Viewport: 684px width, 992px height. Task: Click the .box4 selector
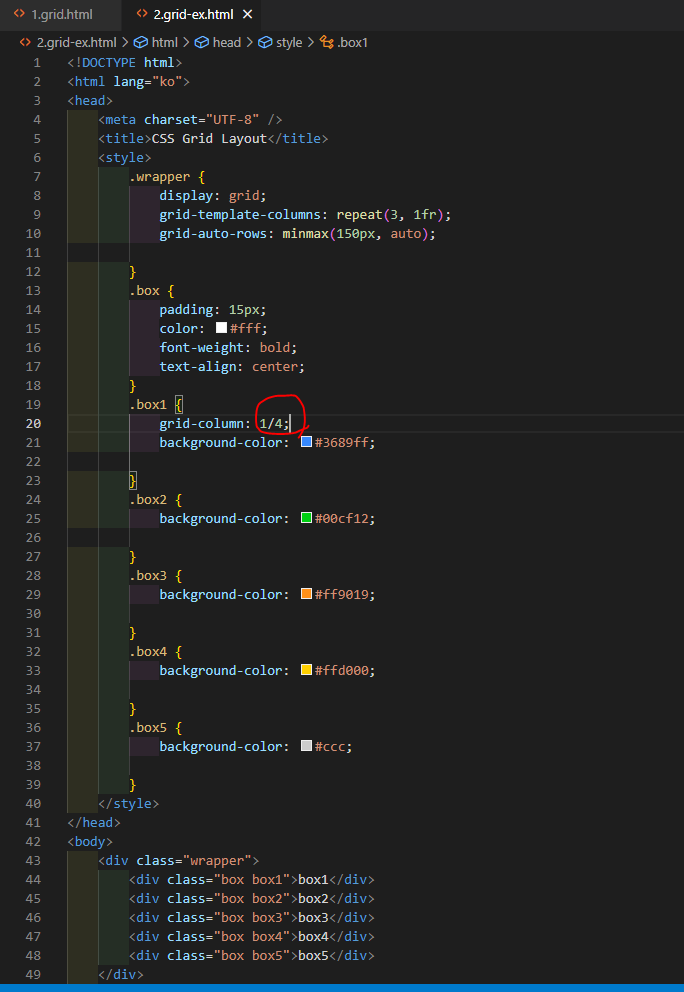tap(148, 651)
